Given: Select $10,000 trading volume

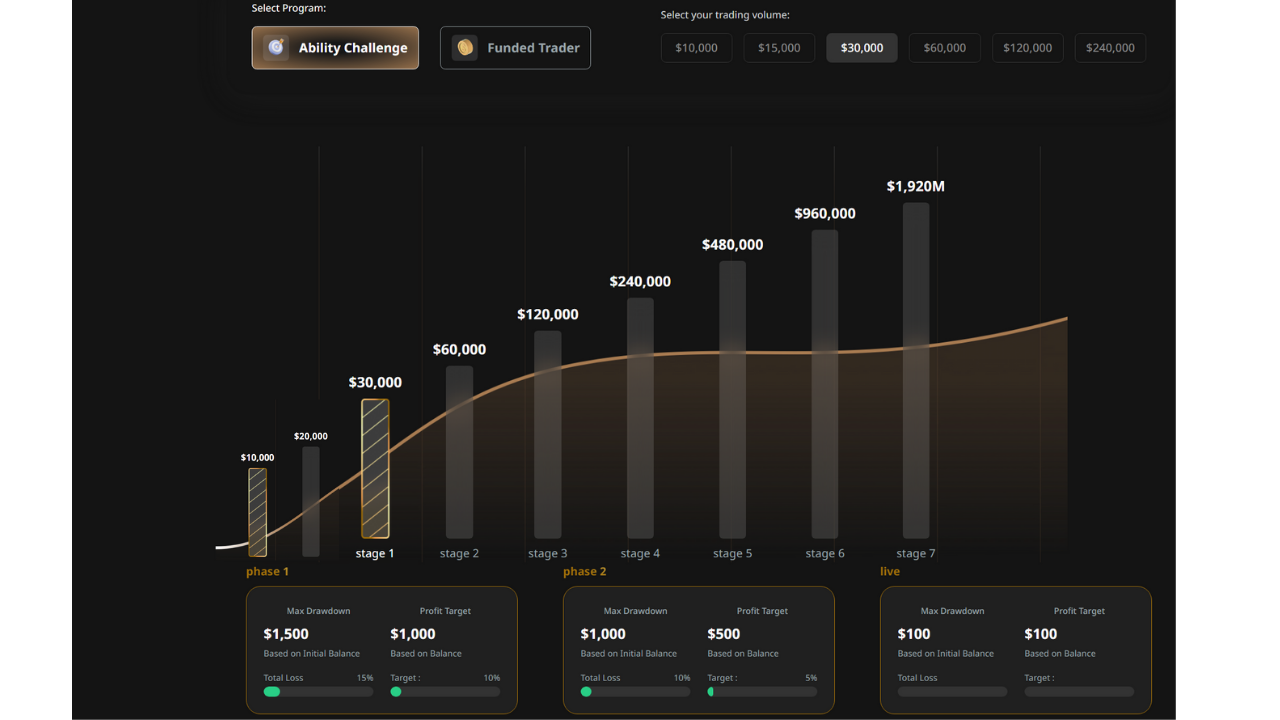Looking at the screenshot, I should tap(696, 48).
